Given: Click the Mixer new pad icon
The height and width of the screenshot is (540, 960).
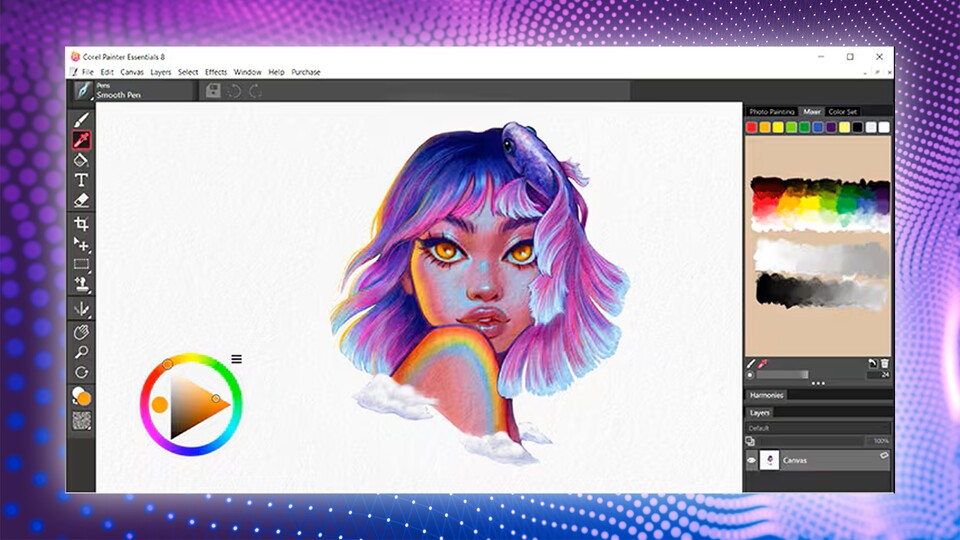Looking at the screenshot, I should point(872,364).
